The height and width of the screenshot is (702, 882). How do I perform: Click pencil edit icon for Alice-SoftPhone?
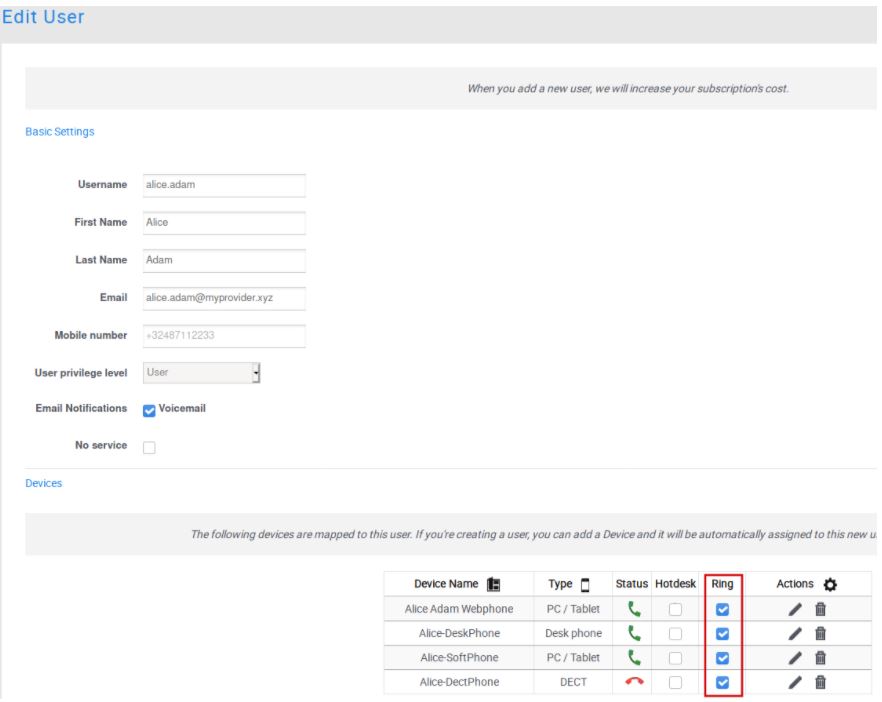(x=796, y=658)
